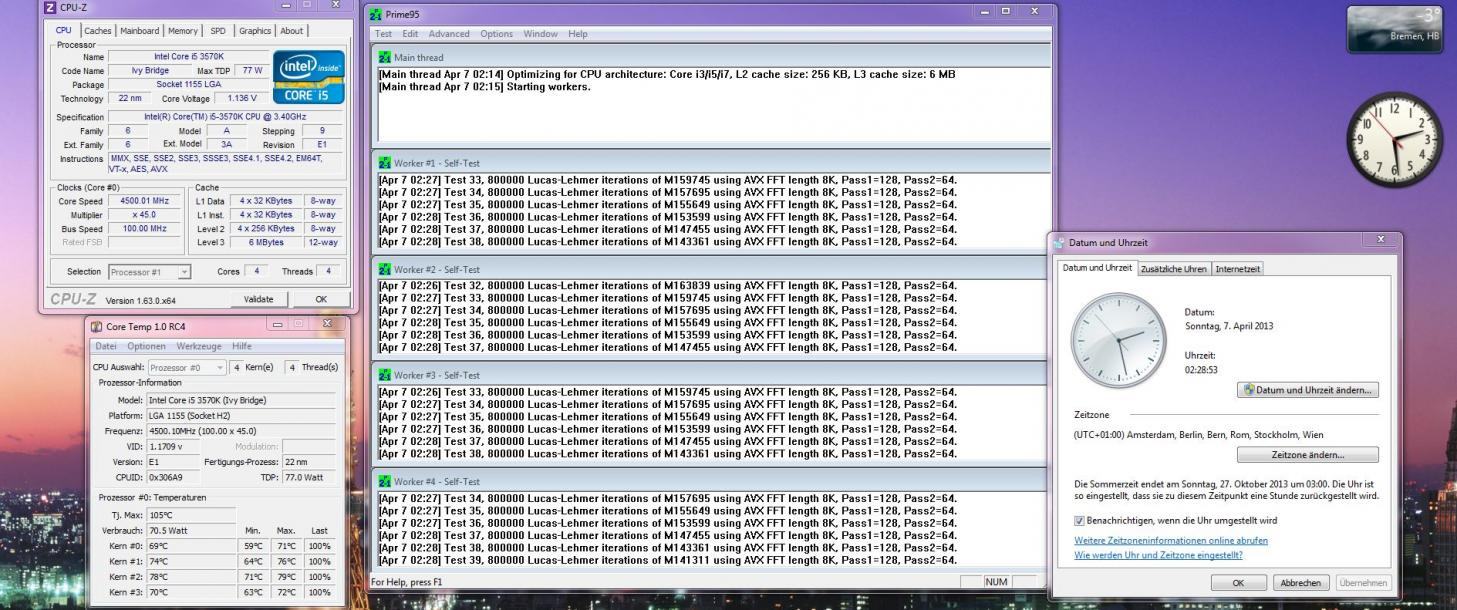Click the CPU-Z Name field Intel Core i5 3570K

(x=189, y=57)
